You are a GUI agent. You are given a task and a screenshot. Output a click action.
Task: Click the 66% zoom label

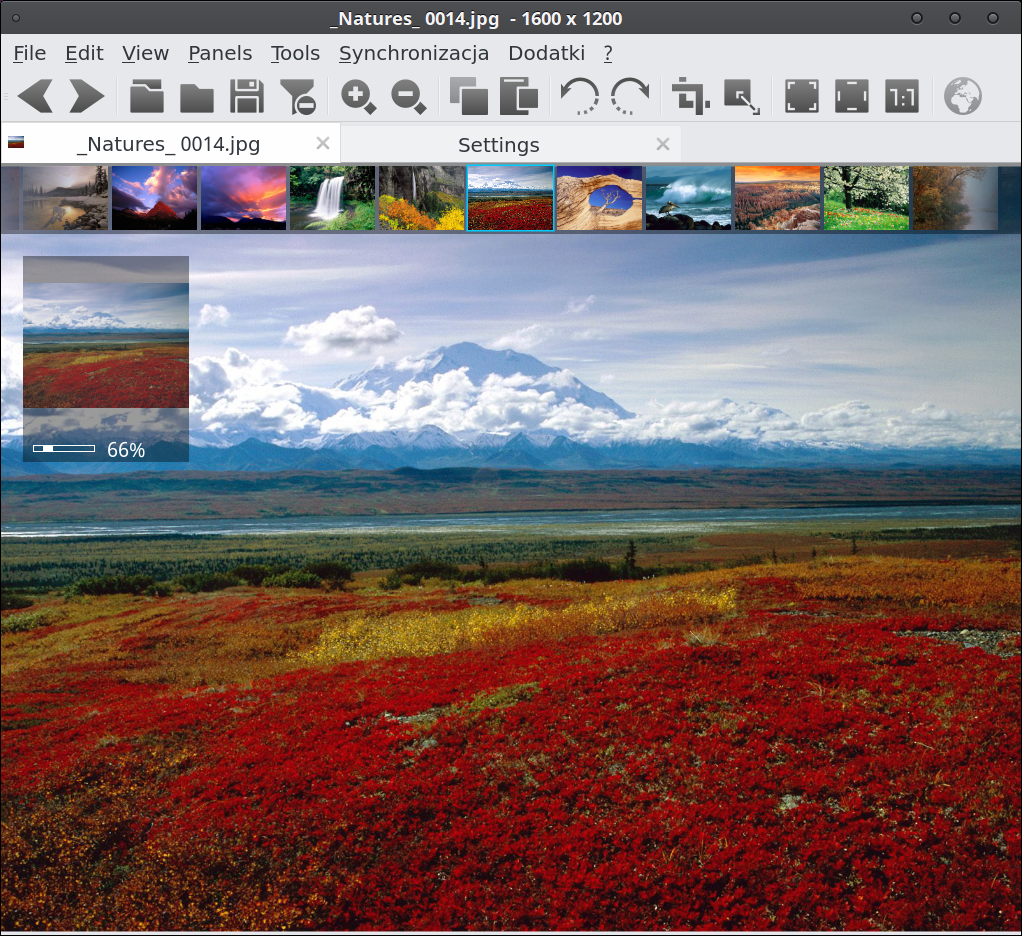[x=126, y=450]
